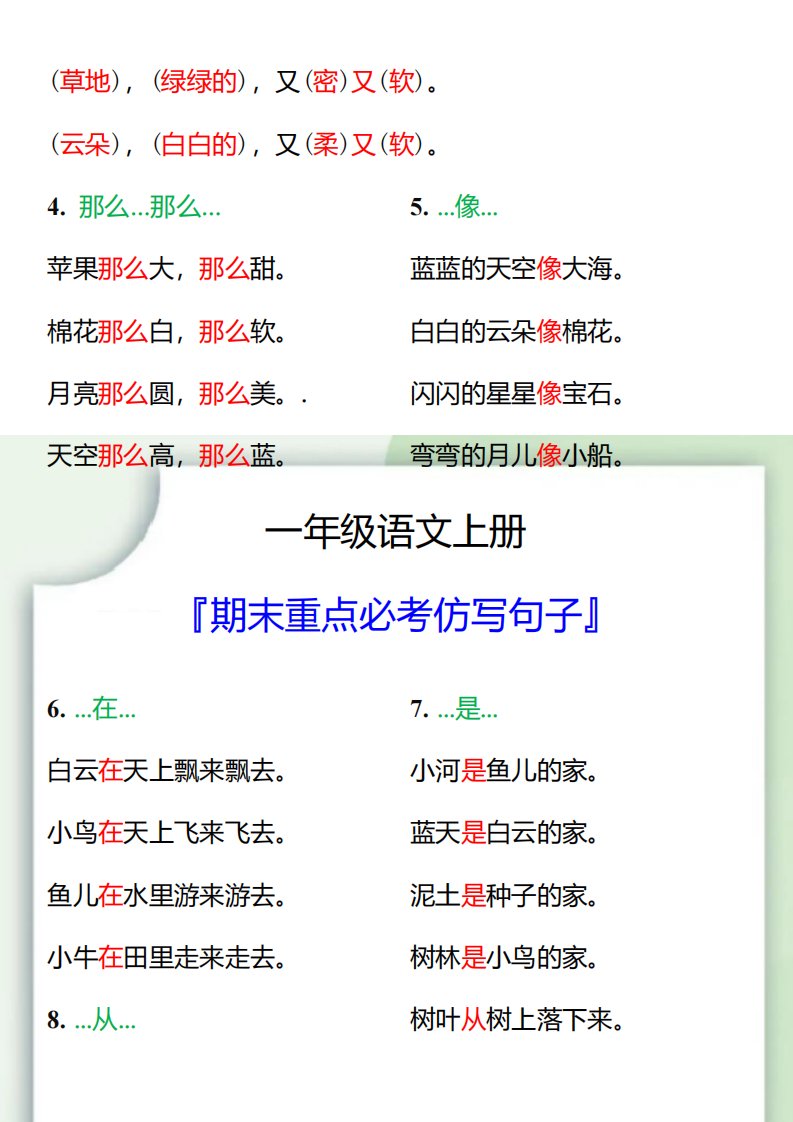
Task: Click section heading 5. ...像...
Action: (x=454, y=208)
